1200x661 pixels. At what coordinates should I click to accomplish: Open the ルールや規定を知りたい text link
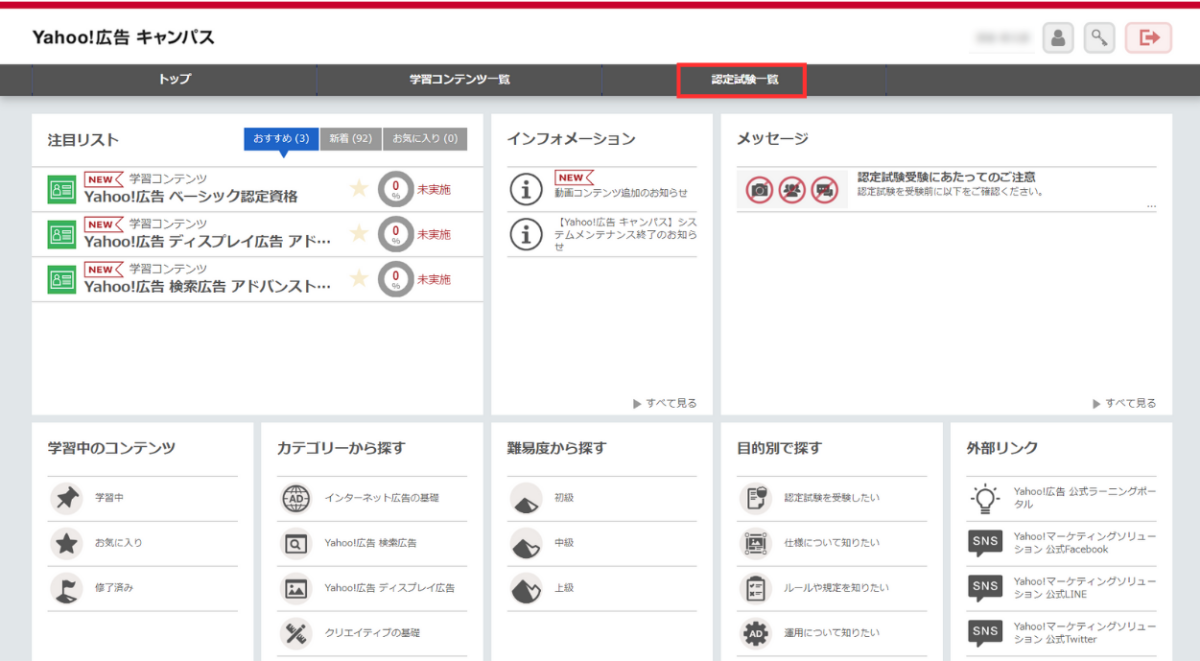click(x=837, y=588)
